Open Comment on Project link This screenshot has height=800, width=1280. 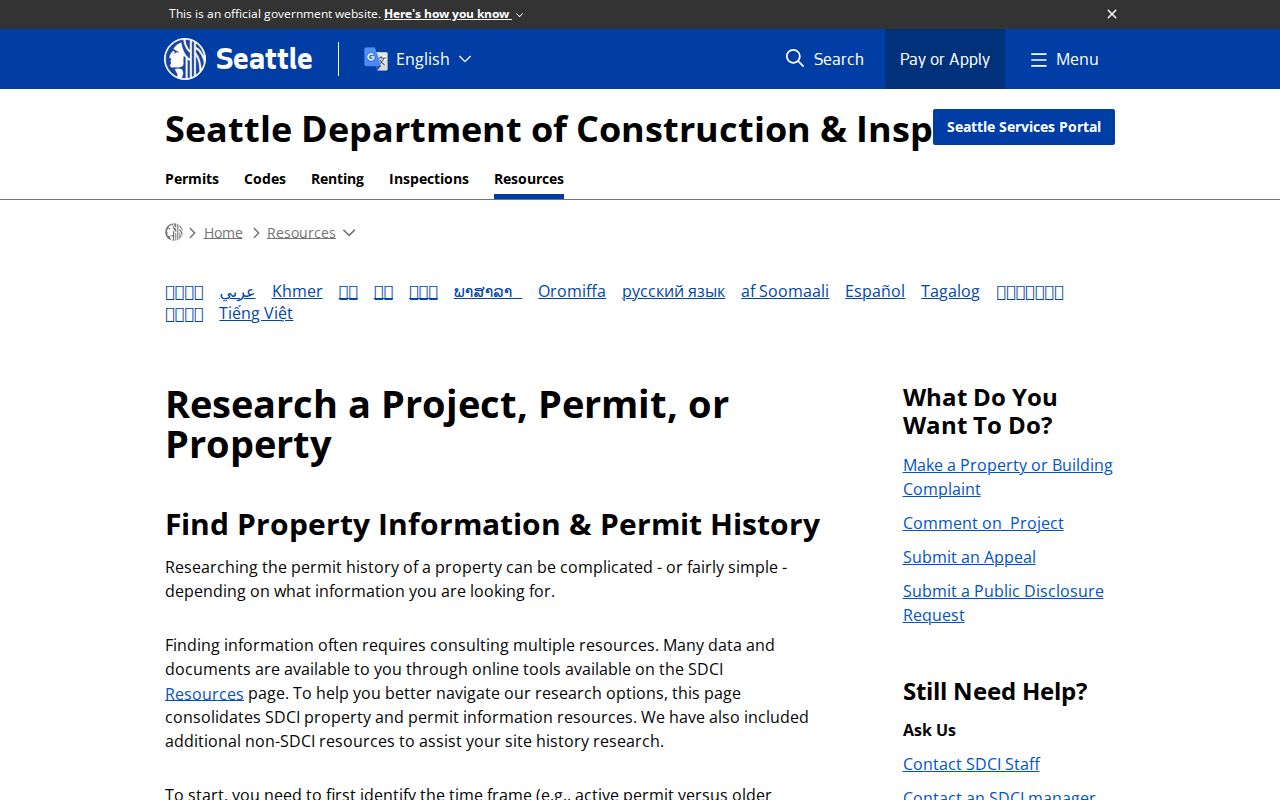pyautogui.click(x=983, y=523)
